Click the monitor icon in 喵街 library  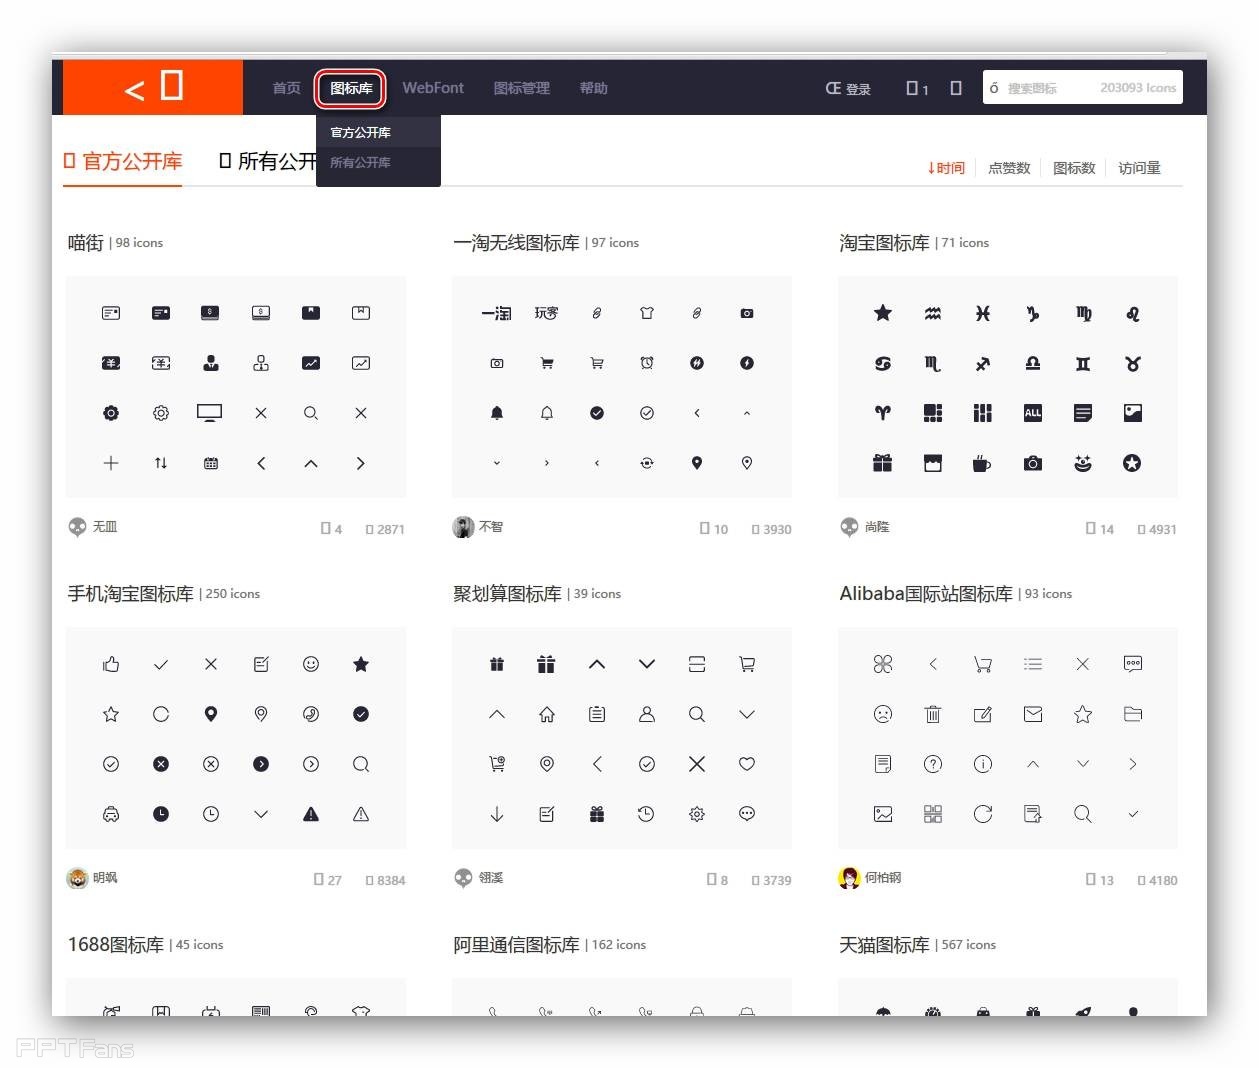(x=210, y=412)
